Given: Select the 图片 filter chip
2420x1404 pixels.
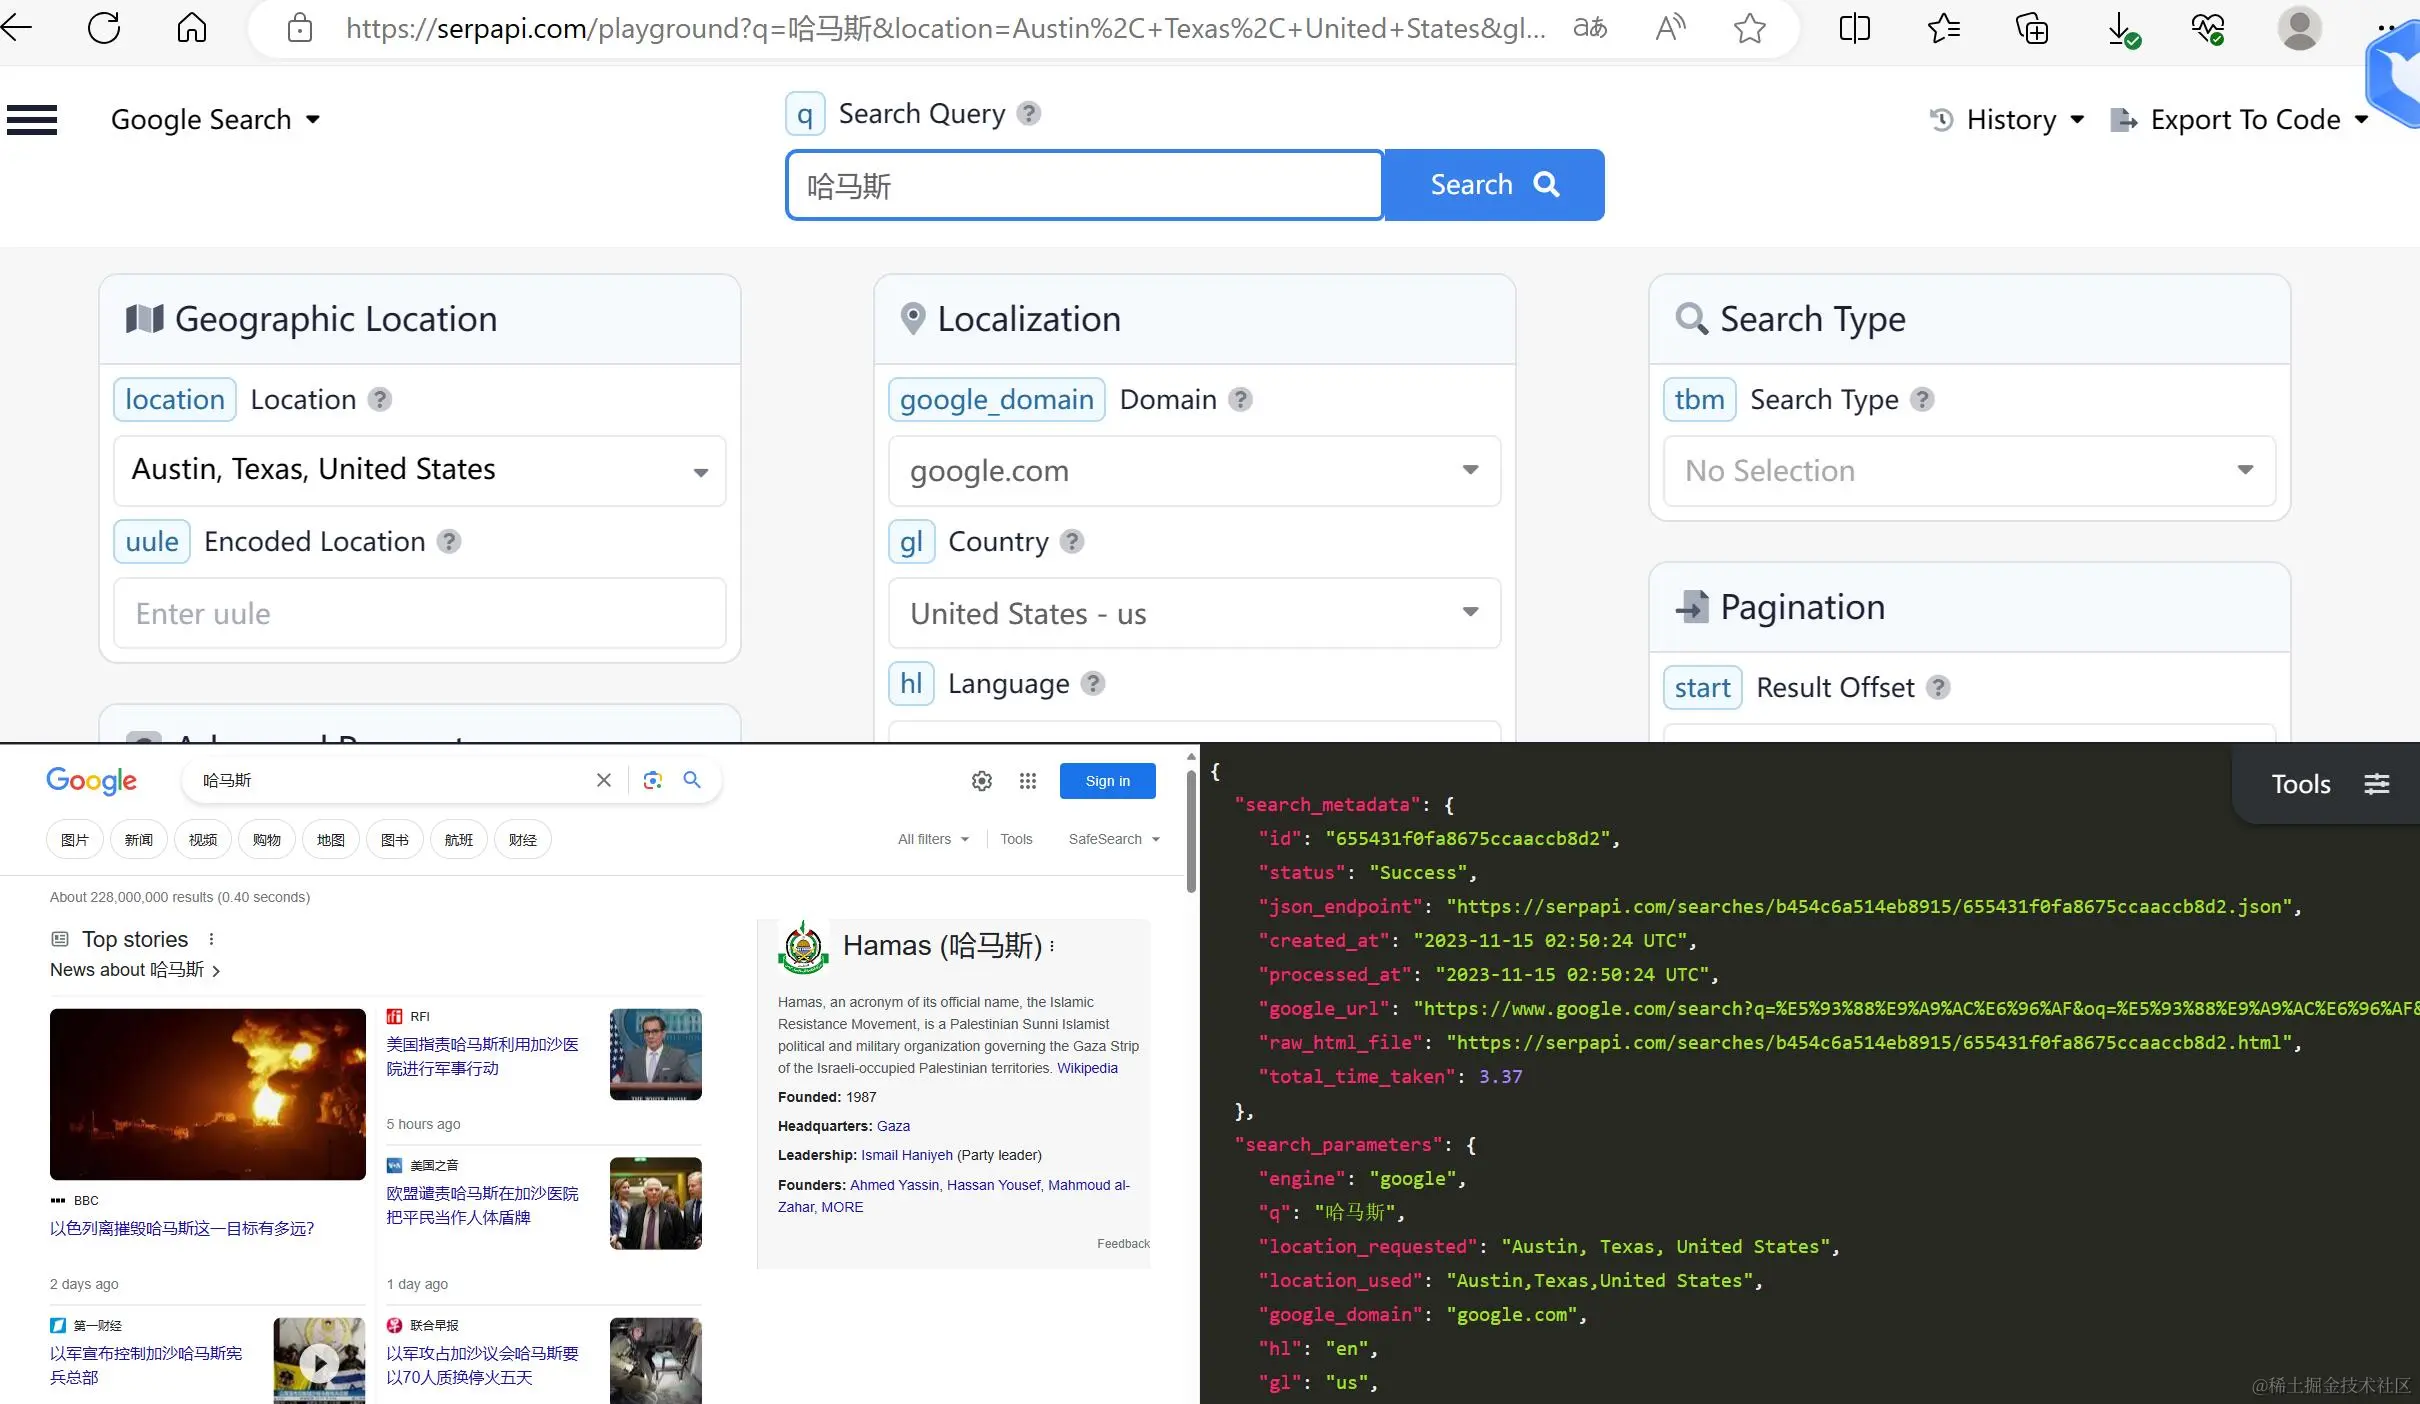Looking at the screenshot, I should [75, 839].
